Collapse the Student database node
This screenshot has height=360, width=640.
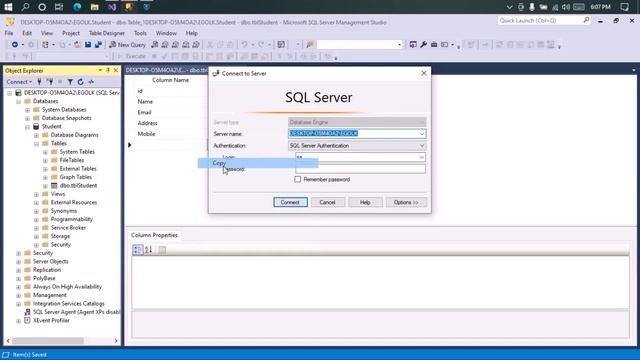[27, 127]
